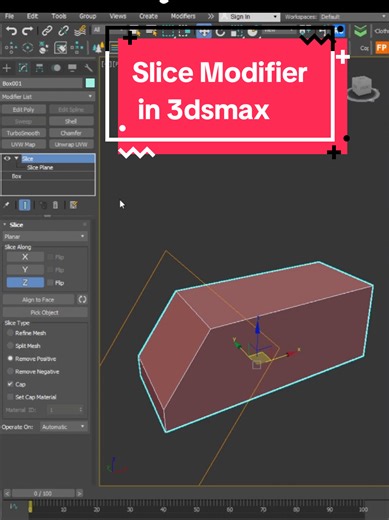The width and height of the screenshot is (389, 520).
Task: Click Make Unique icon in stack tools
Action: click(x=43, y=205)
